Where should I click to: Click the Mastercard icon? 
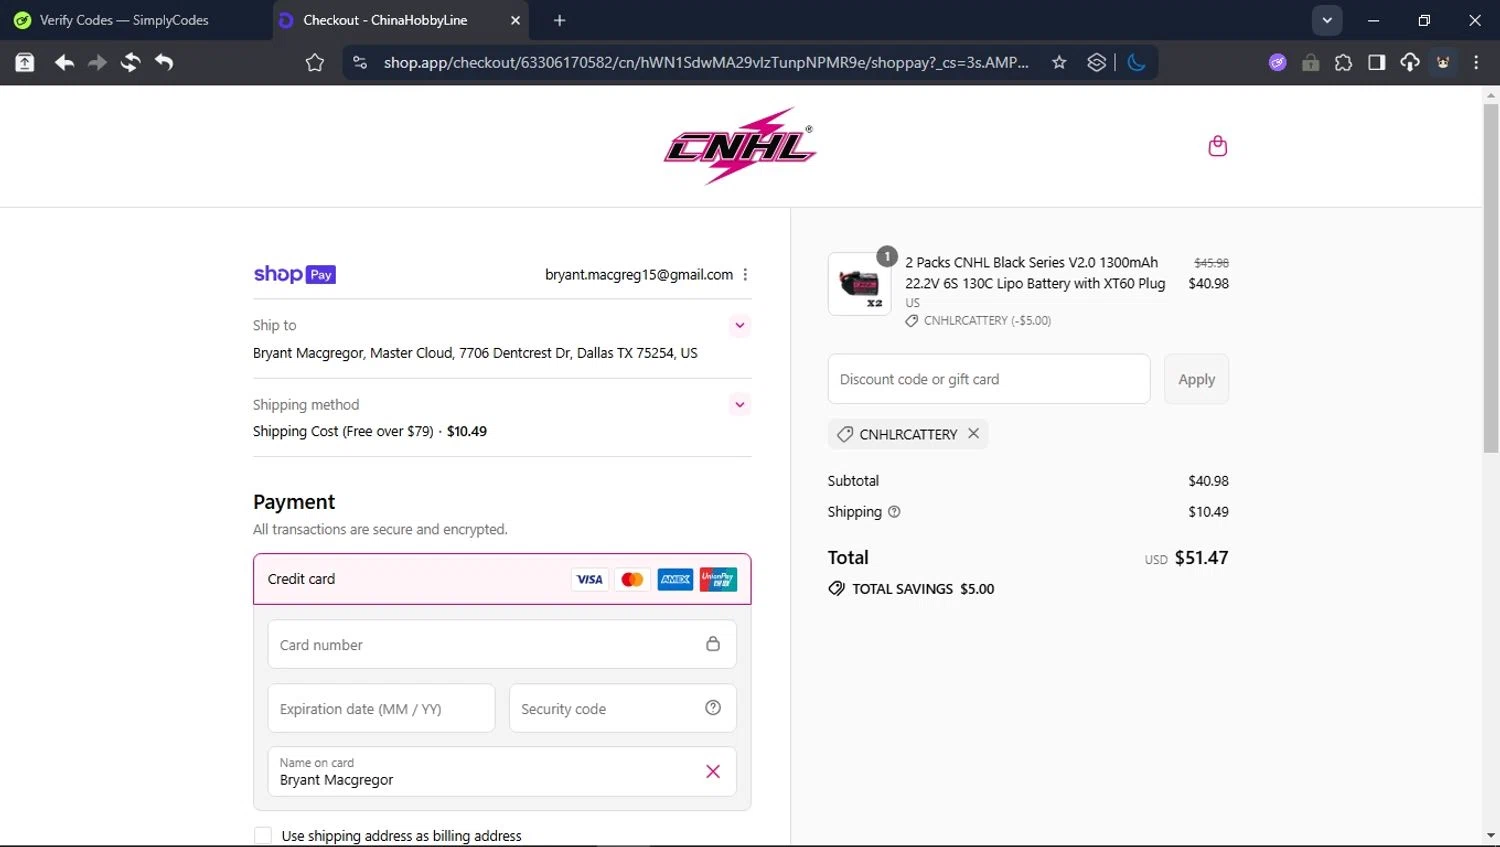coord(632,579)
